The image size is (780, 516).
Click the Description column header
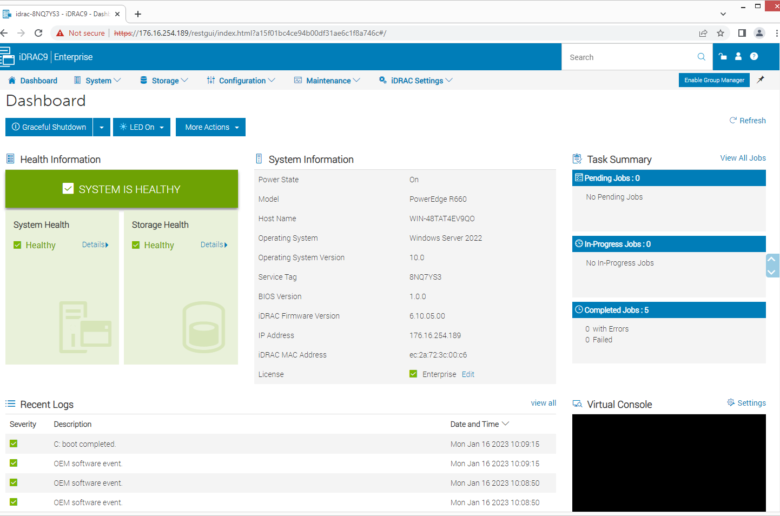pos(73,424)
